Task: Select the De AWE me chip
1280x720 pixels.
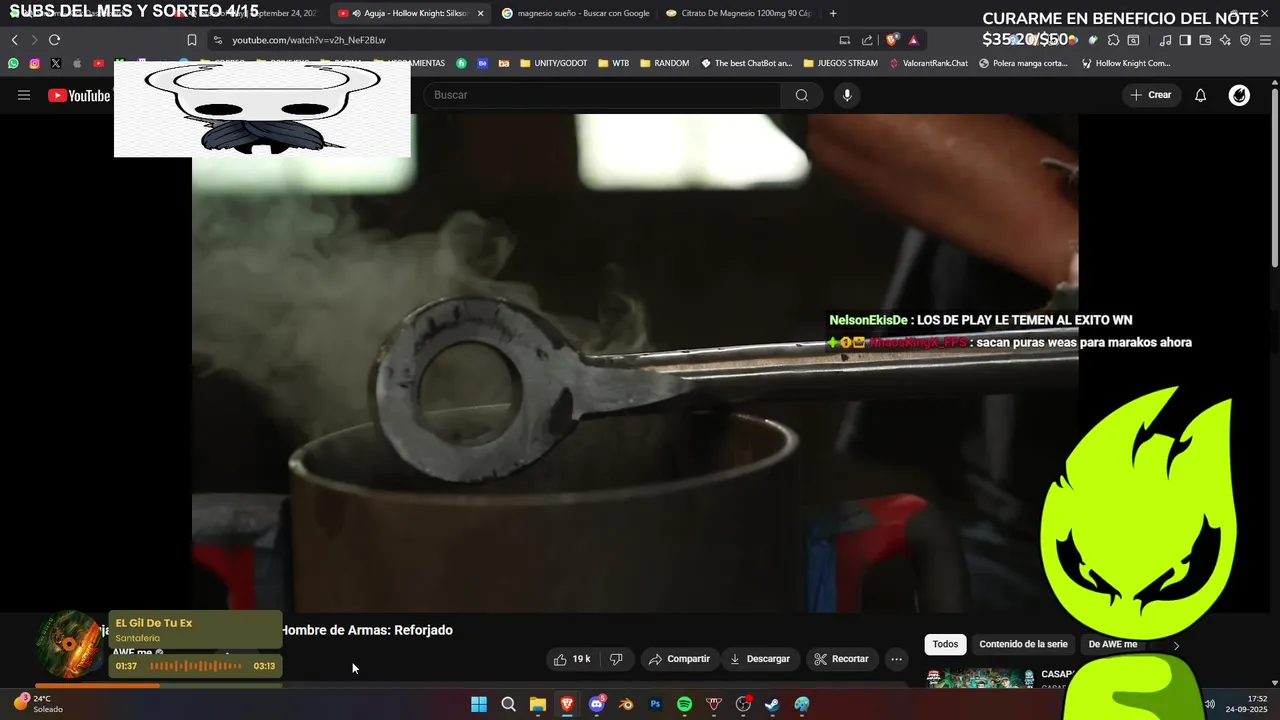Action: [1112, 644]
